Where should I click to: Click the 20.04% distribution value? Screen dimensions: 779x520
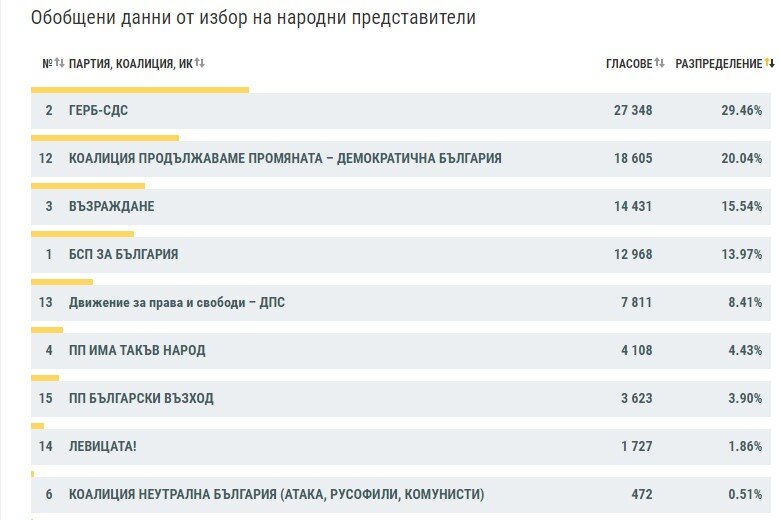741,158
